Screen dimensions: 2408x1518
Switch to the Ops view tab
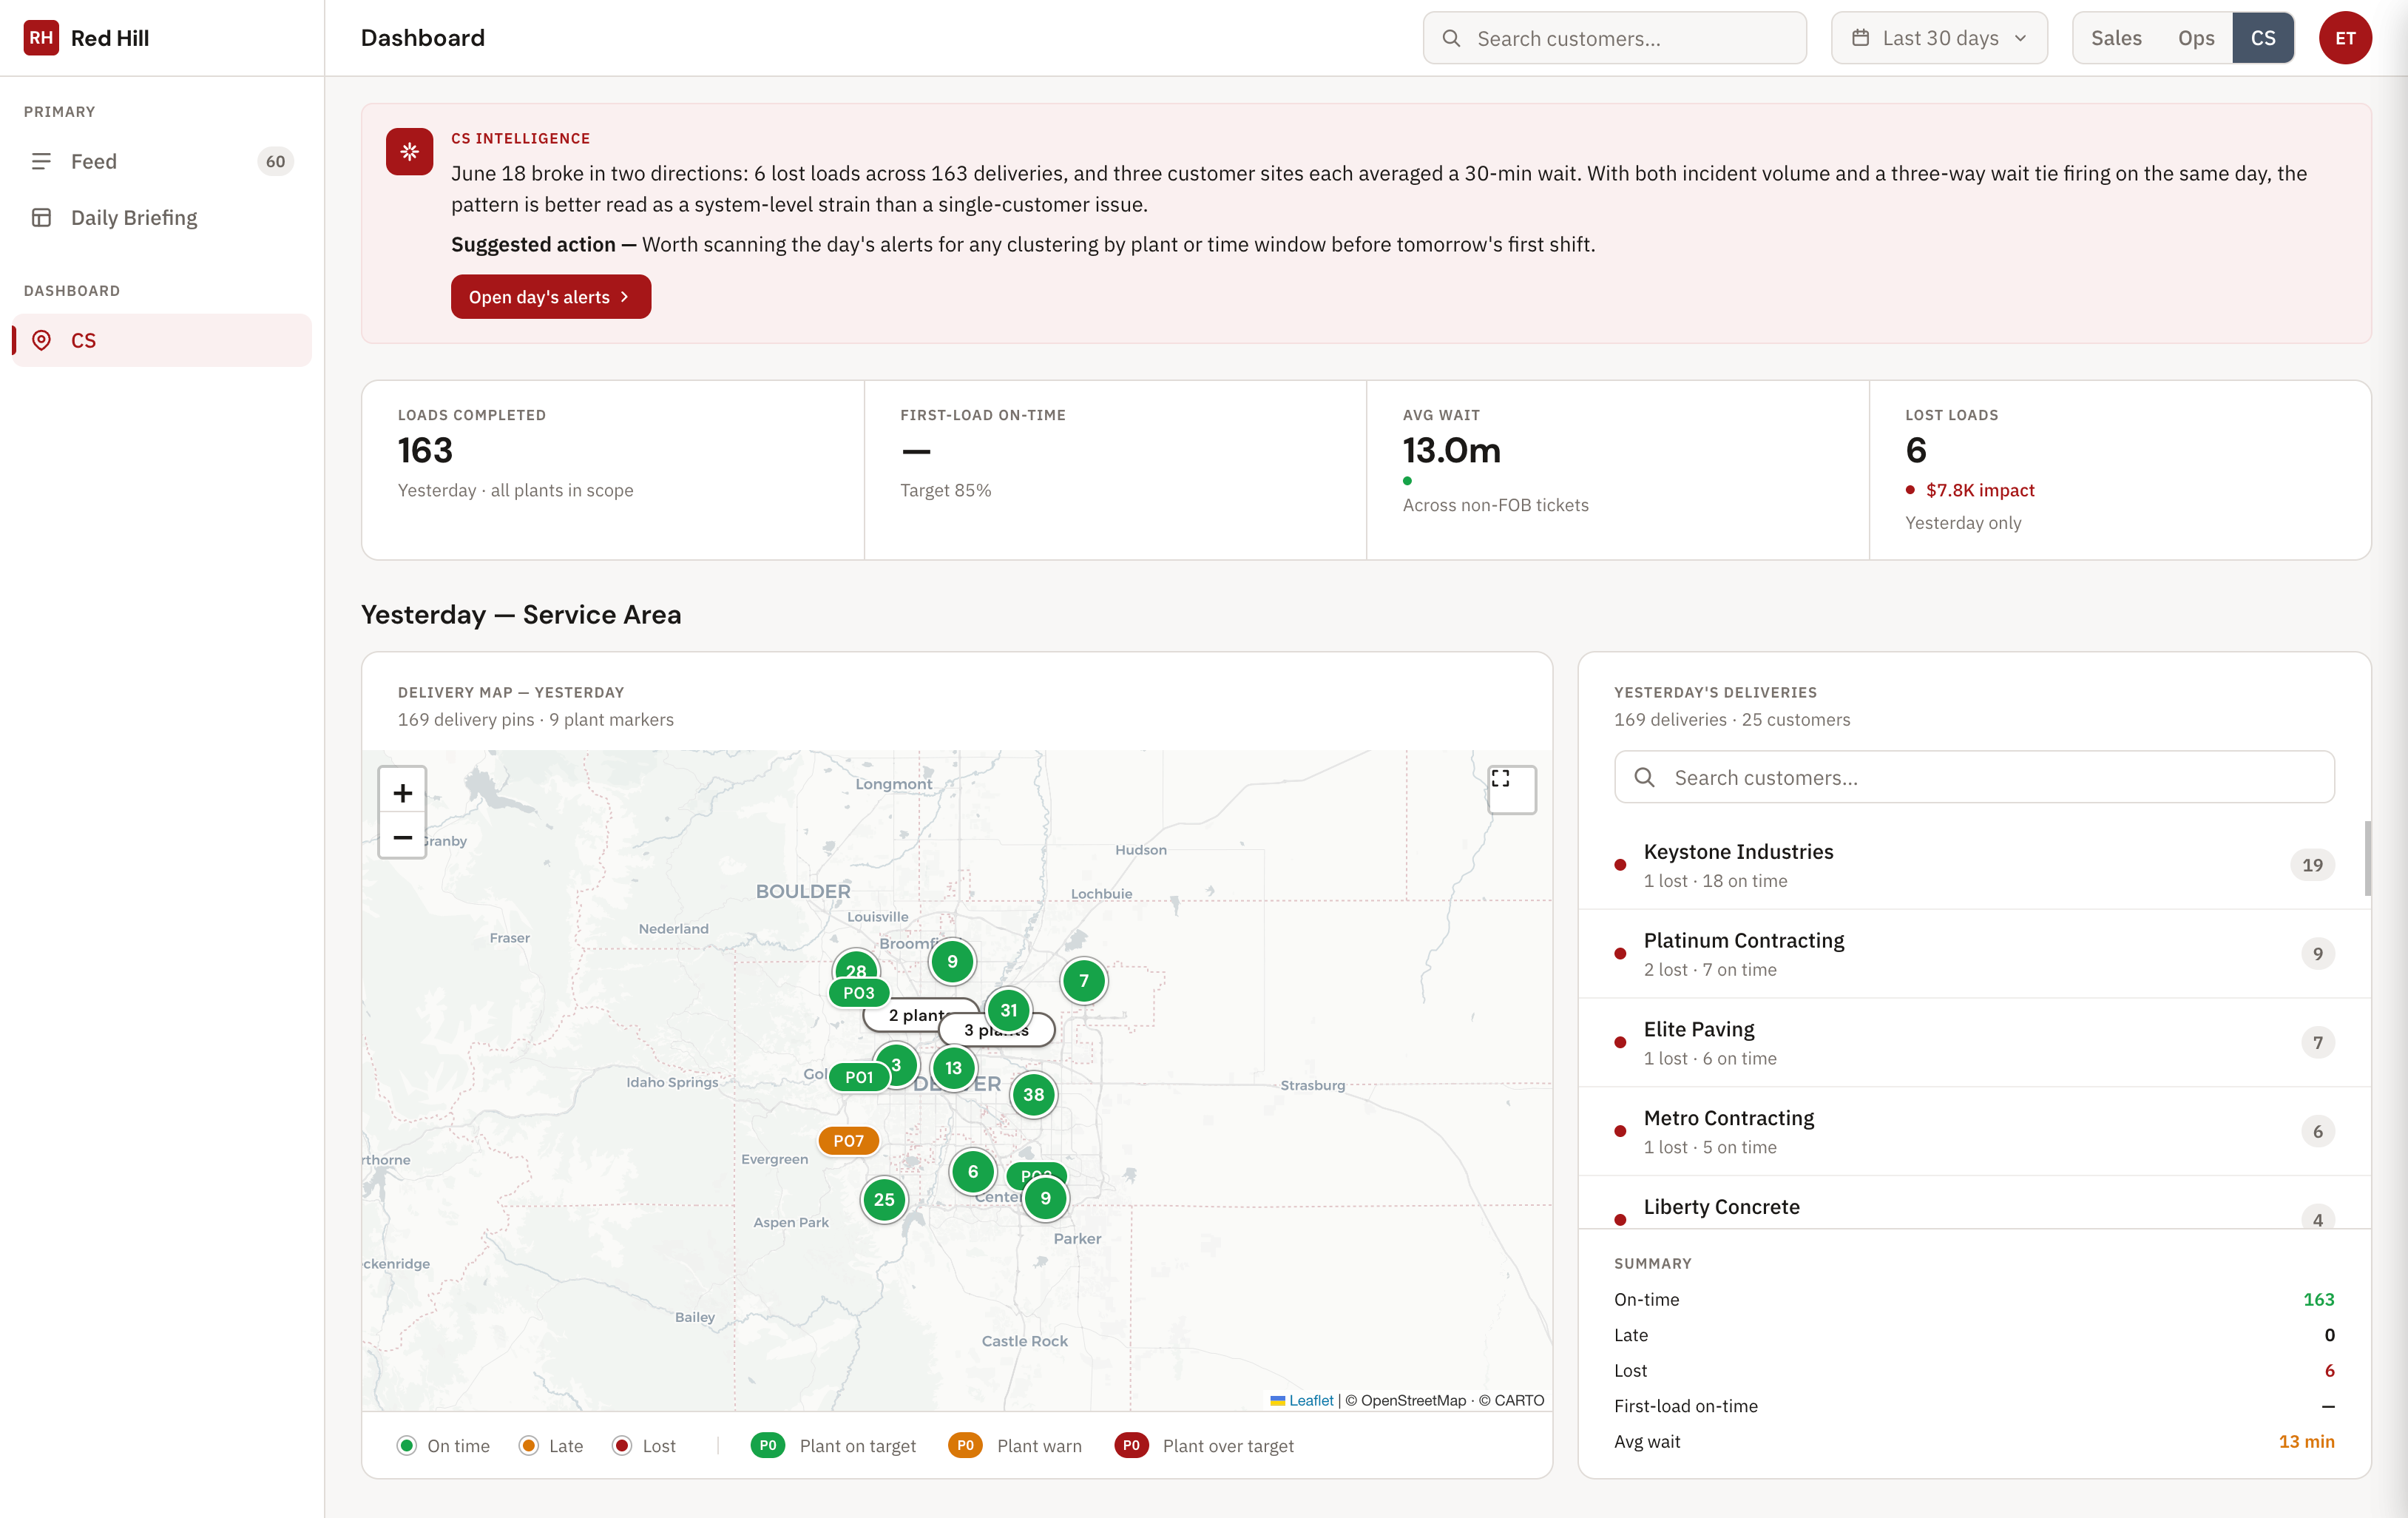pyautogui.click(x=2195, y=38)
